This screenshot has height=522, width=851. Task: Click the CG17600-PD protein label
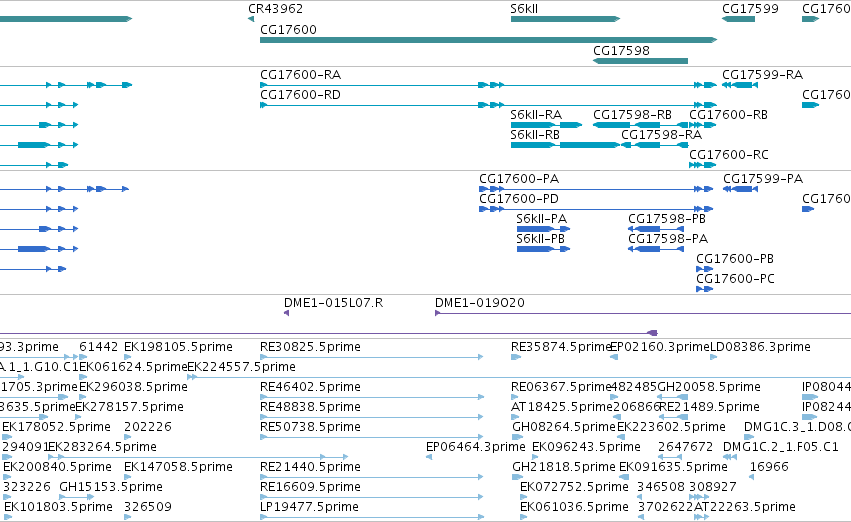[518, 199]
